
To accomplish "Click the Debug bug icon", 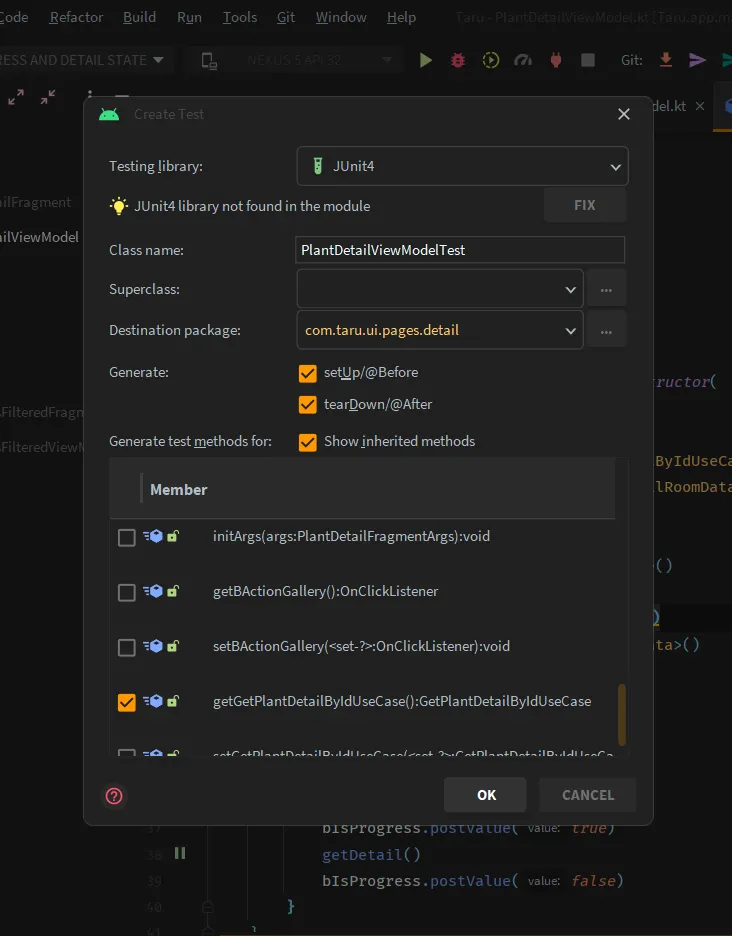I will click(458, 60).
